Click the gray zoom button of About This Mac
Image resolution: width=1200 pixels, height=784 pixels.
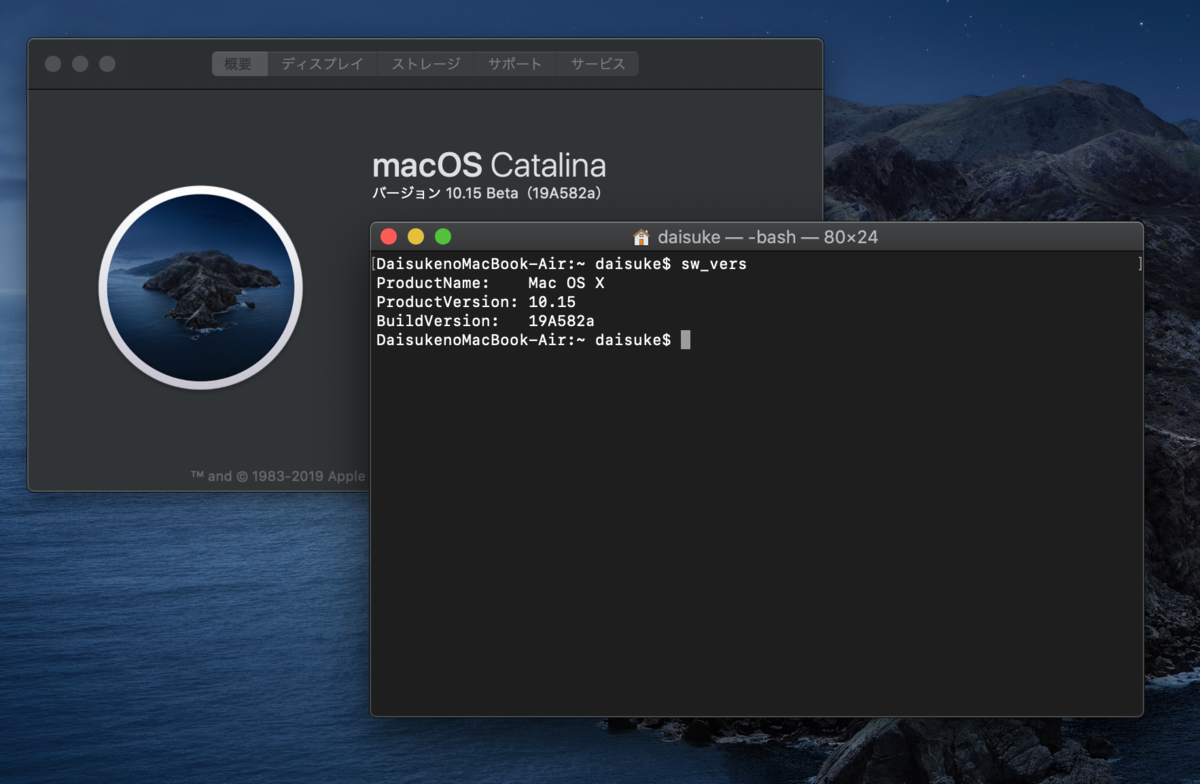[x=107, y=64]
